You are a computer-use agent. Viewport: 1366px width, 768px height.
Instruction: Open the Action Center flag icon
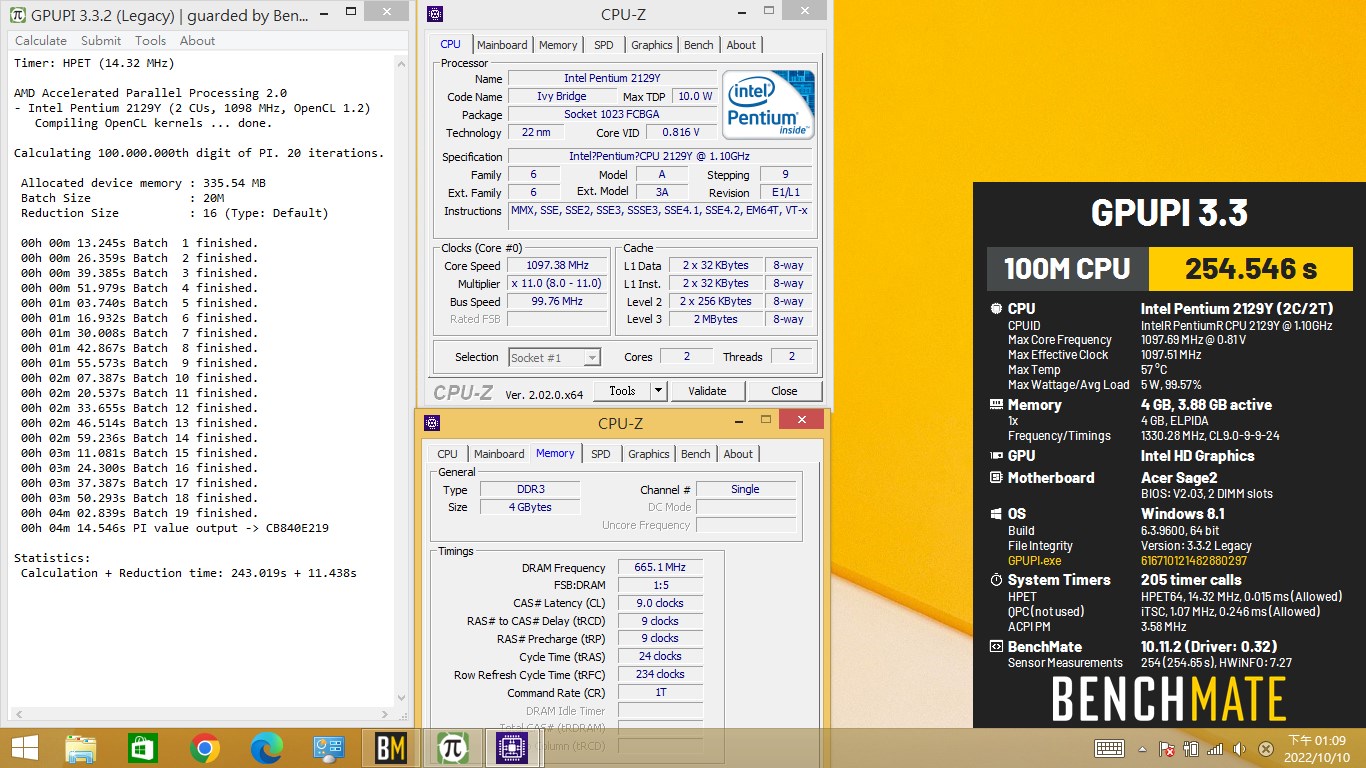(x=1166, y=749)
